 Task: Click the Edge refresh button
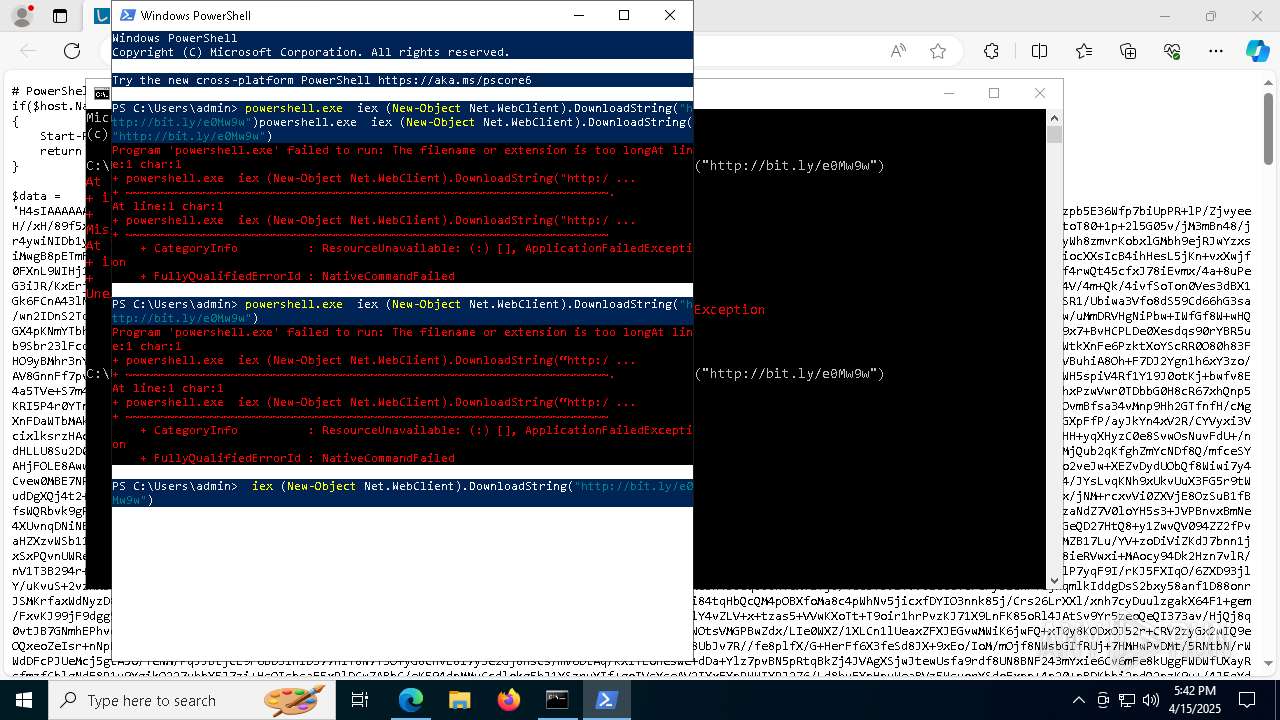coord(72,51)
